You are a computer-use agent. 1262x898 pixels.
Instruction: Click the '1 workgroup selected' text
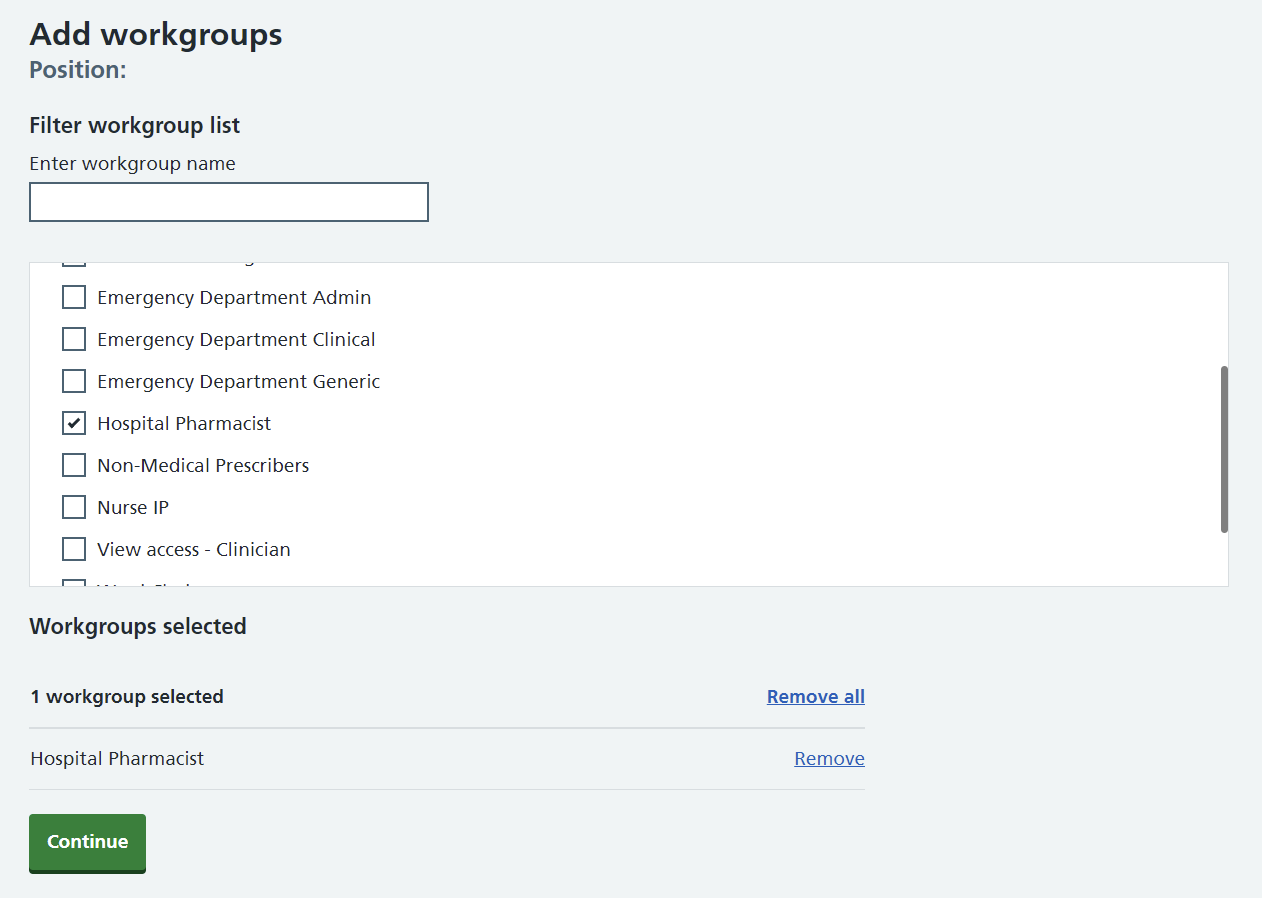[127, 697]
